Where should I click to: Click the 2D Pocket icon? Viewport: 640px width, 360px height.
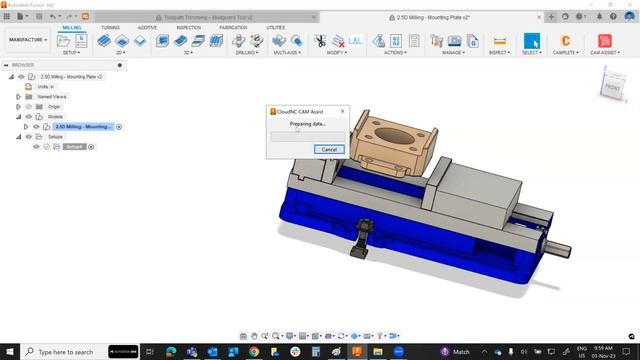click(122, 41)
